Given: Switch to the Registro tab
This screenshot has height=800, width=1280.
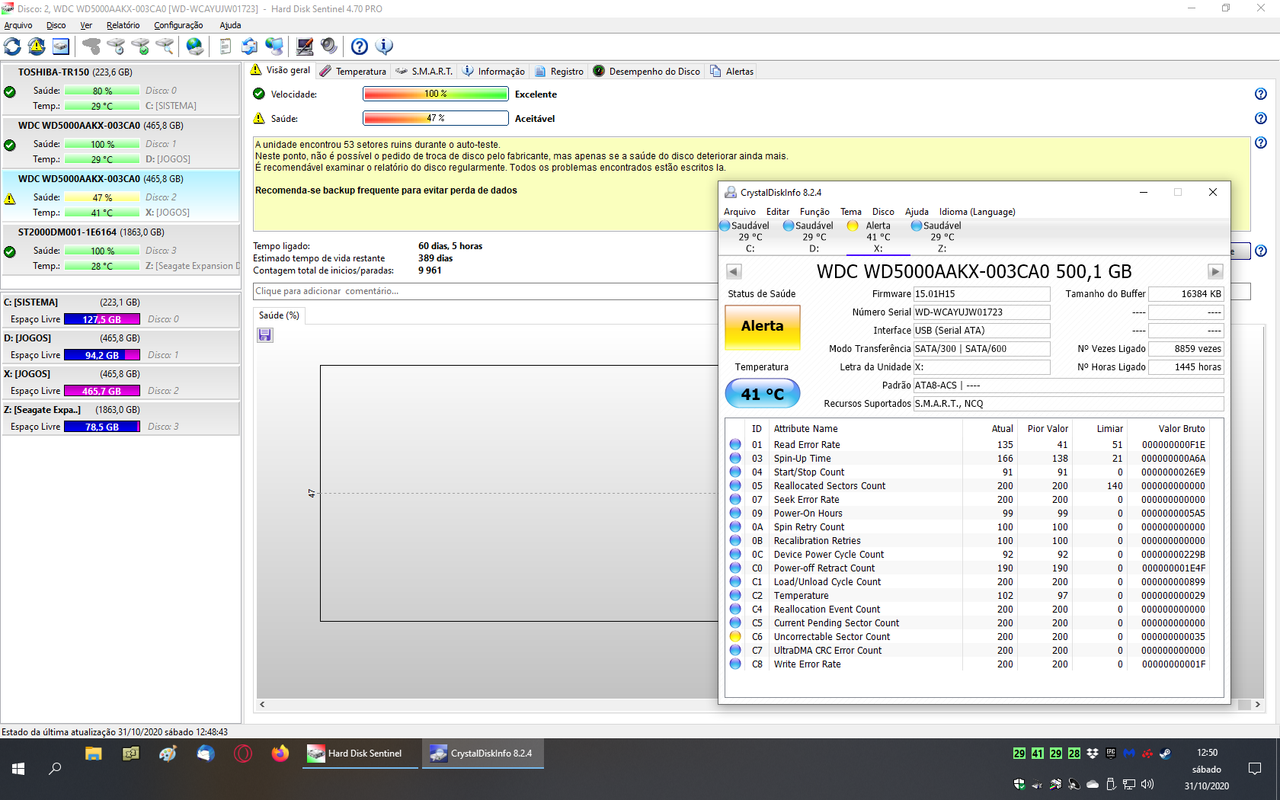Looking at the screenshot, I should click(x=560, y=71).
